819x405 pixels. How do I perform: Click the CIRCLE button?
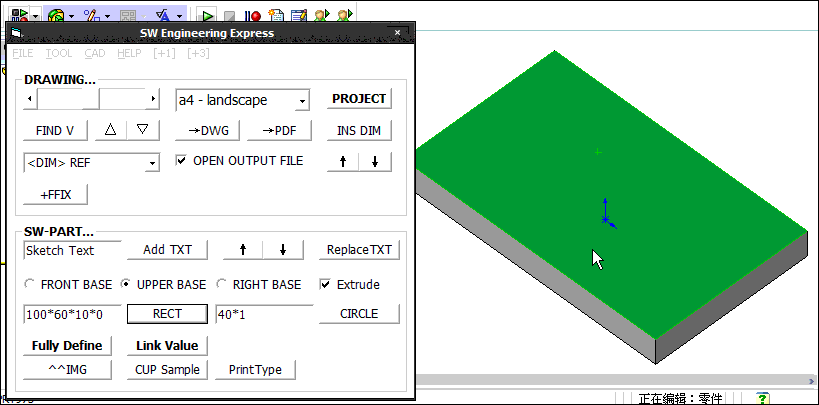(x=359, y=314)
